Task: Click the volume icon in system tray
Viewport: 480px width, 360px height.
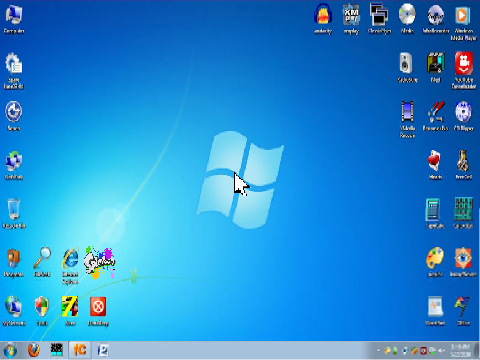Action: [442, 351]
